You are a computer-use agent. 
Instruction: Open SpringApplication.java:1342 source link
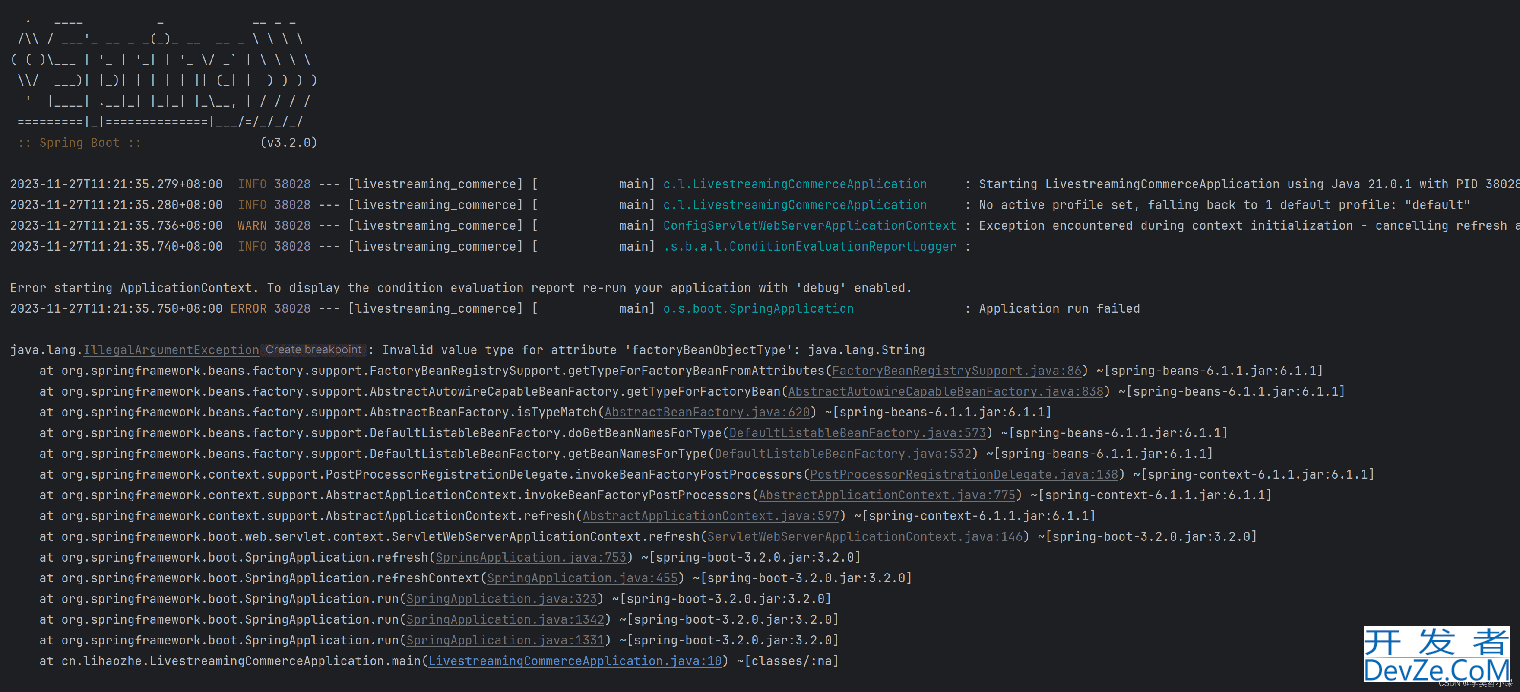(x=505, y=620)
